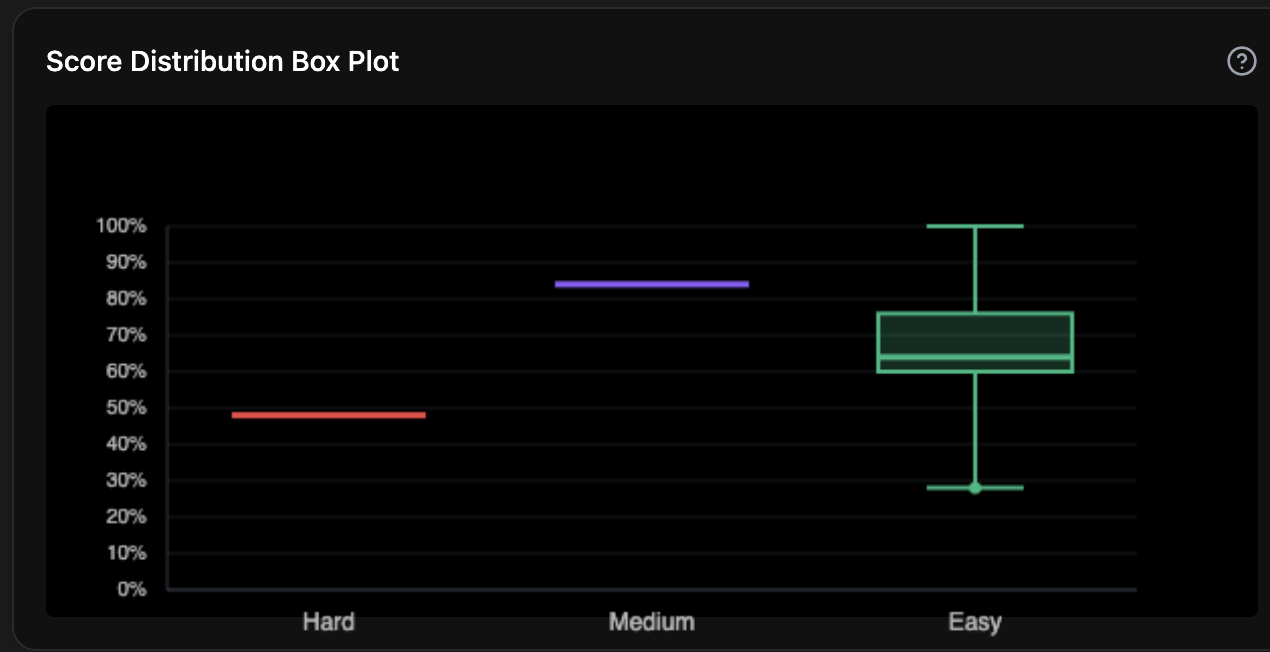
Task: Select the red Hard box plot line
Action: tap(328, 413)
